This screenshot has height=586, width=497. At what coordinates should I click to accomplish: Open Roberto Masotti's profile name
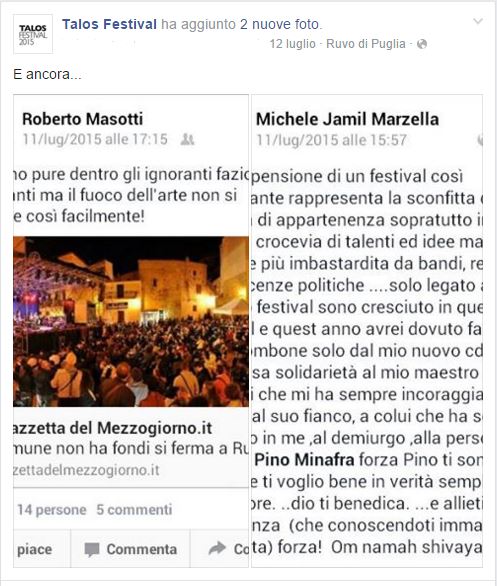(83, 119)
